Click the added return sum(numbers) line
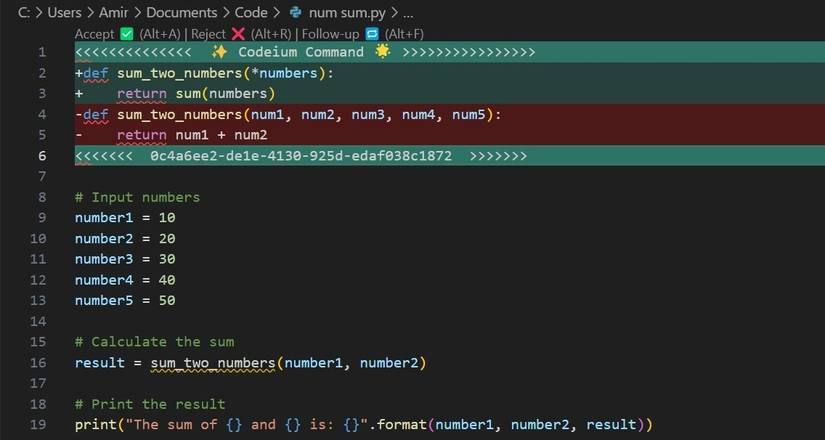This screenshot has width=825, height=440. (449, 94)
